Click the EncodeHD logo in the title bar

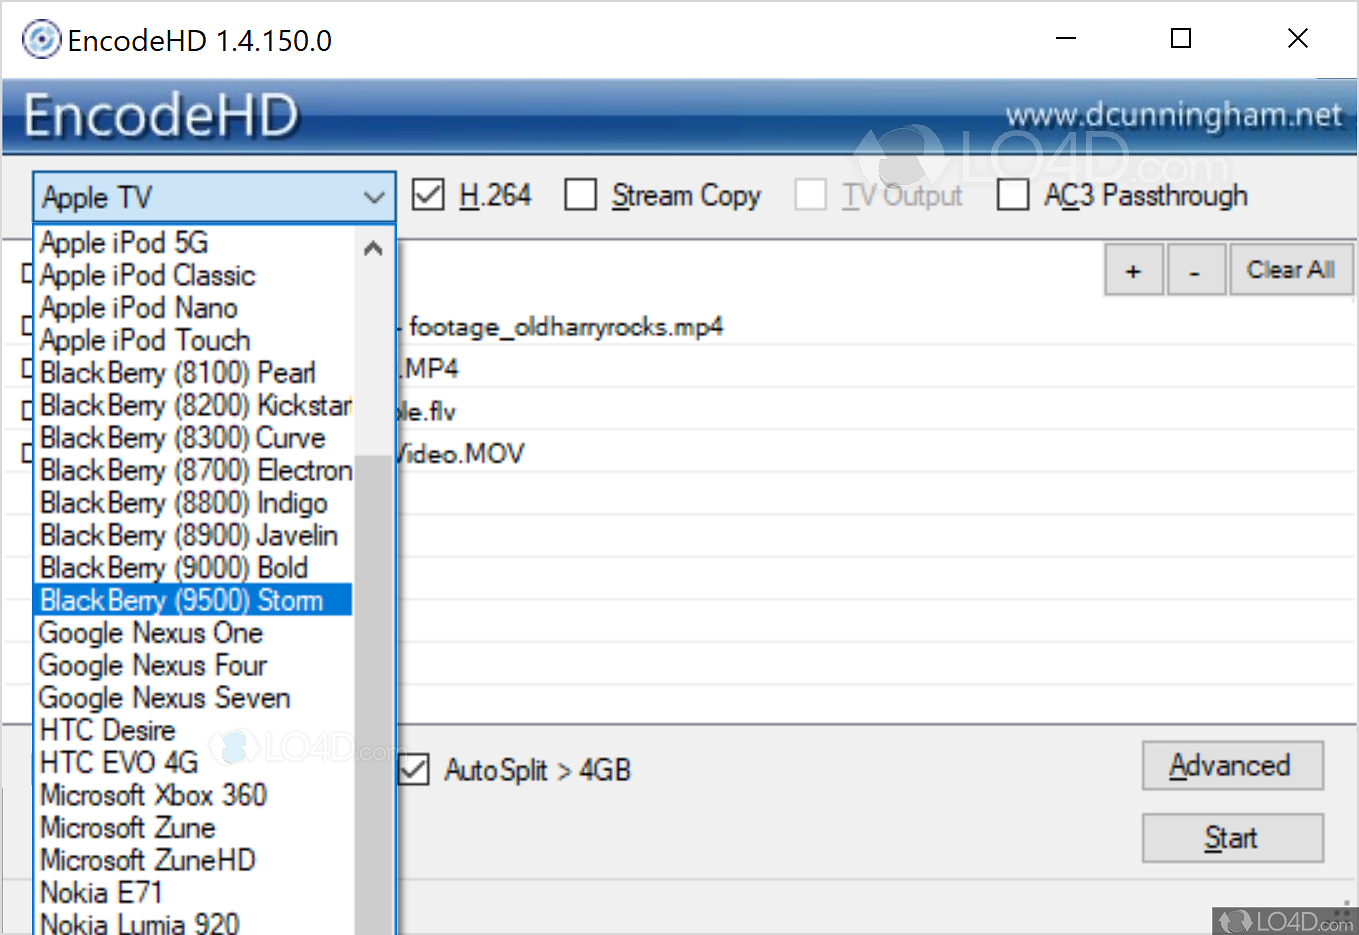(x=41, y=39)
